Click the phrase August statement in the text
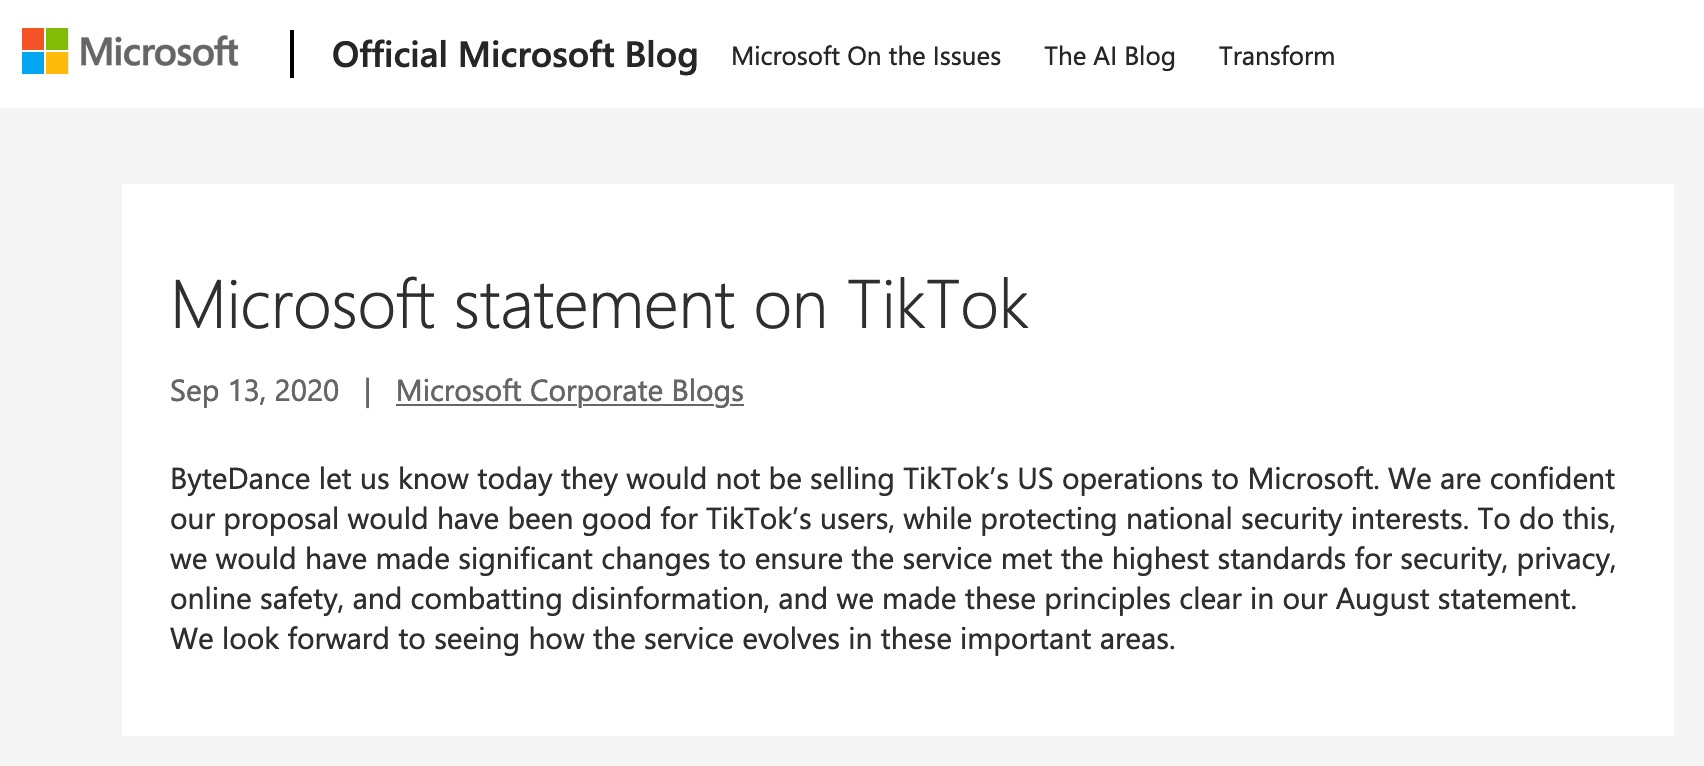 (x=1455, y=599)
